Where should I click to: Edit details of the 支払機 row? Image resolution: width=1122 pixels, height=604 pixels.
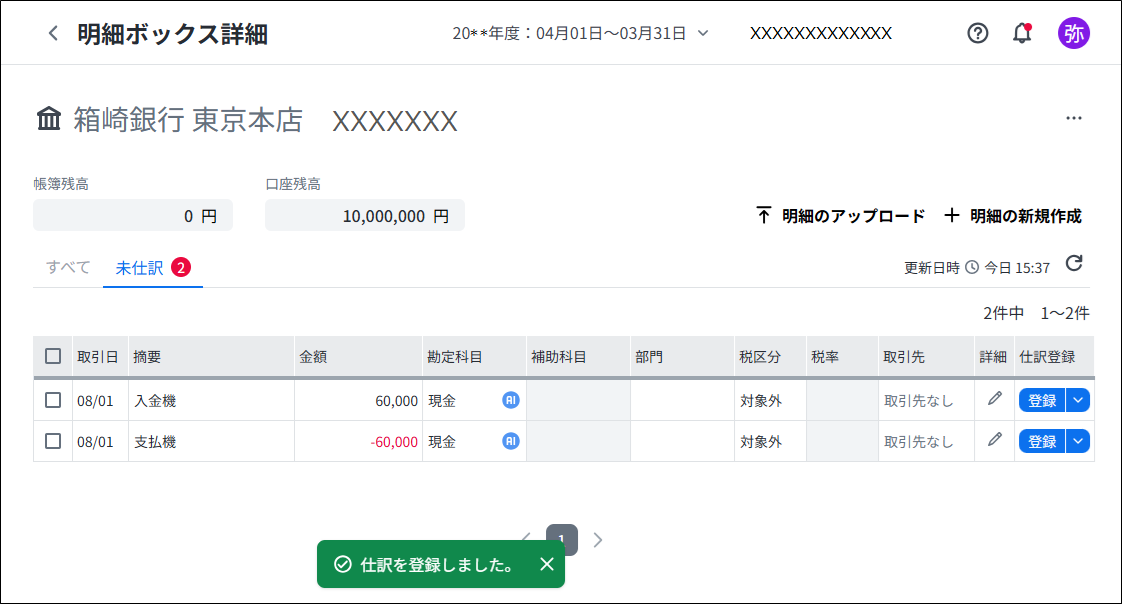(x=995, y=439)
